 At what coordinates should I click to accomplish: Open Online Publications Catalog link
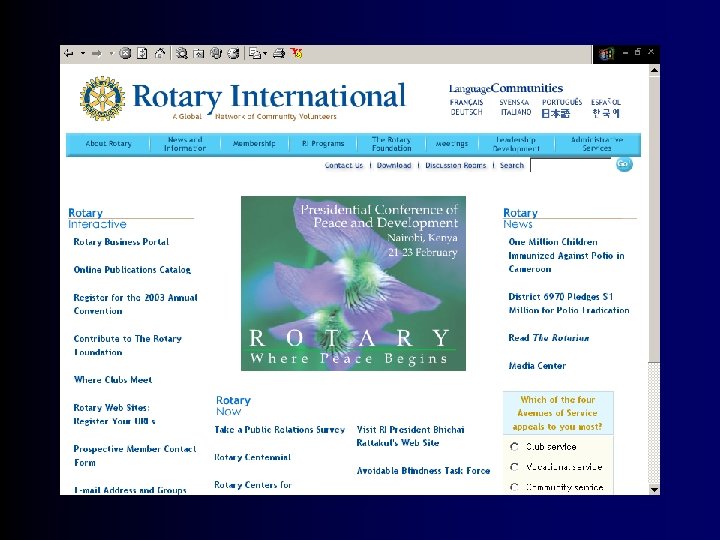click(132, 270)
